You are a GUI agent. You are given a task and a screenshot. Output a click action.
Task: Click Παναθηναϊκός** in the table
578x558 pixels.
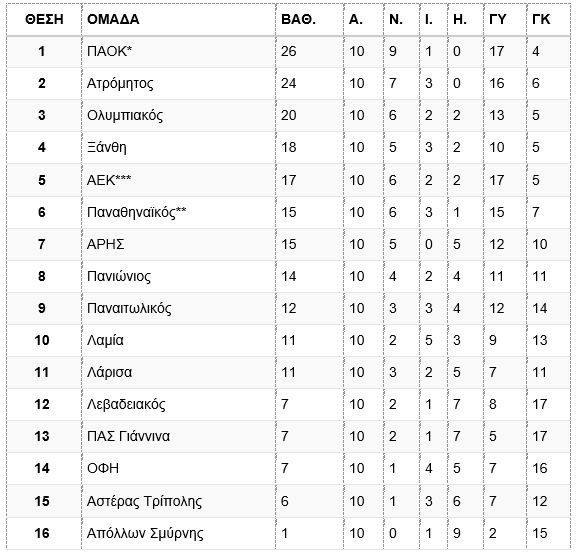137,212
